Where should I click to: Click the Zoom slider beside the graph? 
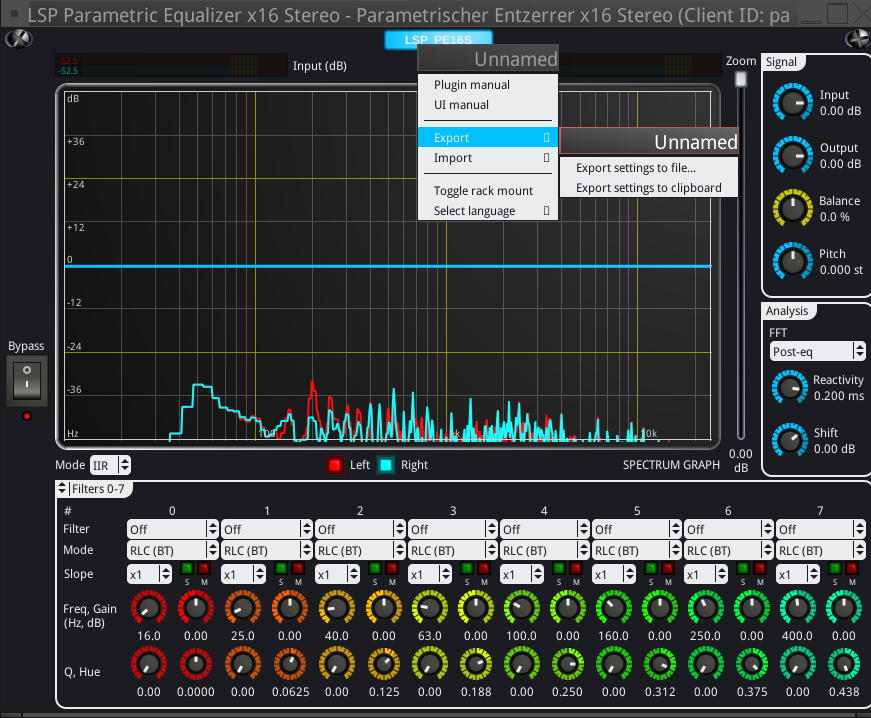point(740,78)
